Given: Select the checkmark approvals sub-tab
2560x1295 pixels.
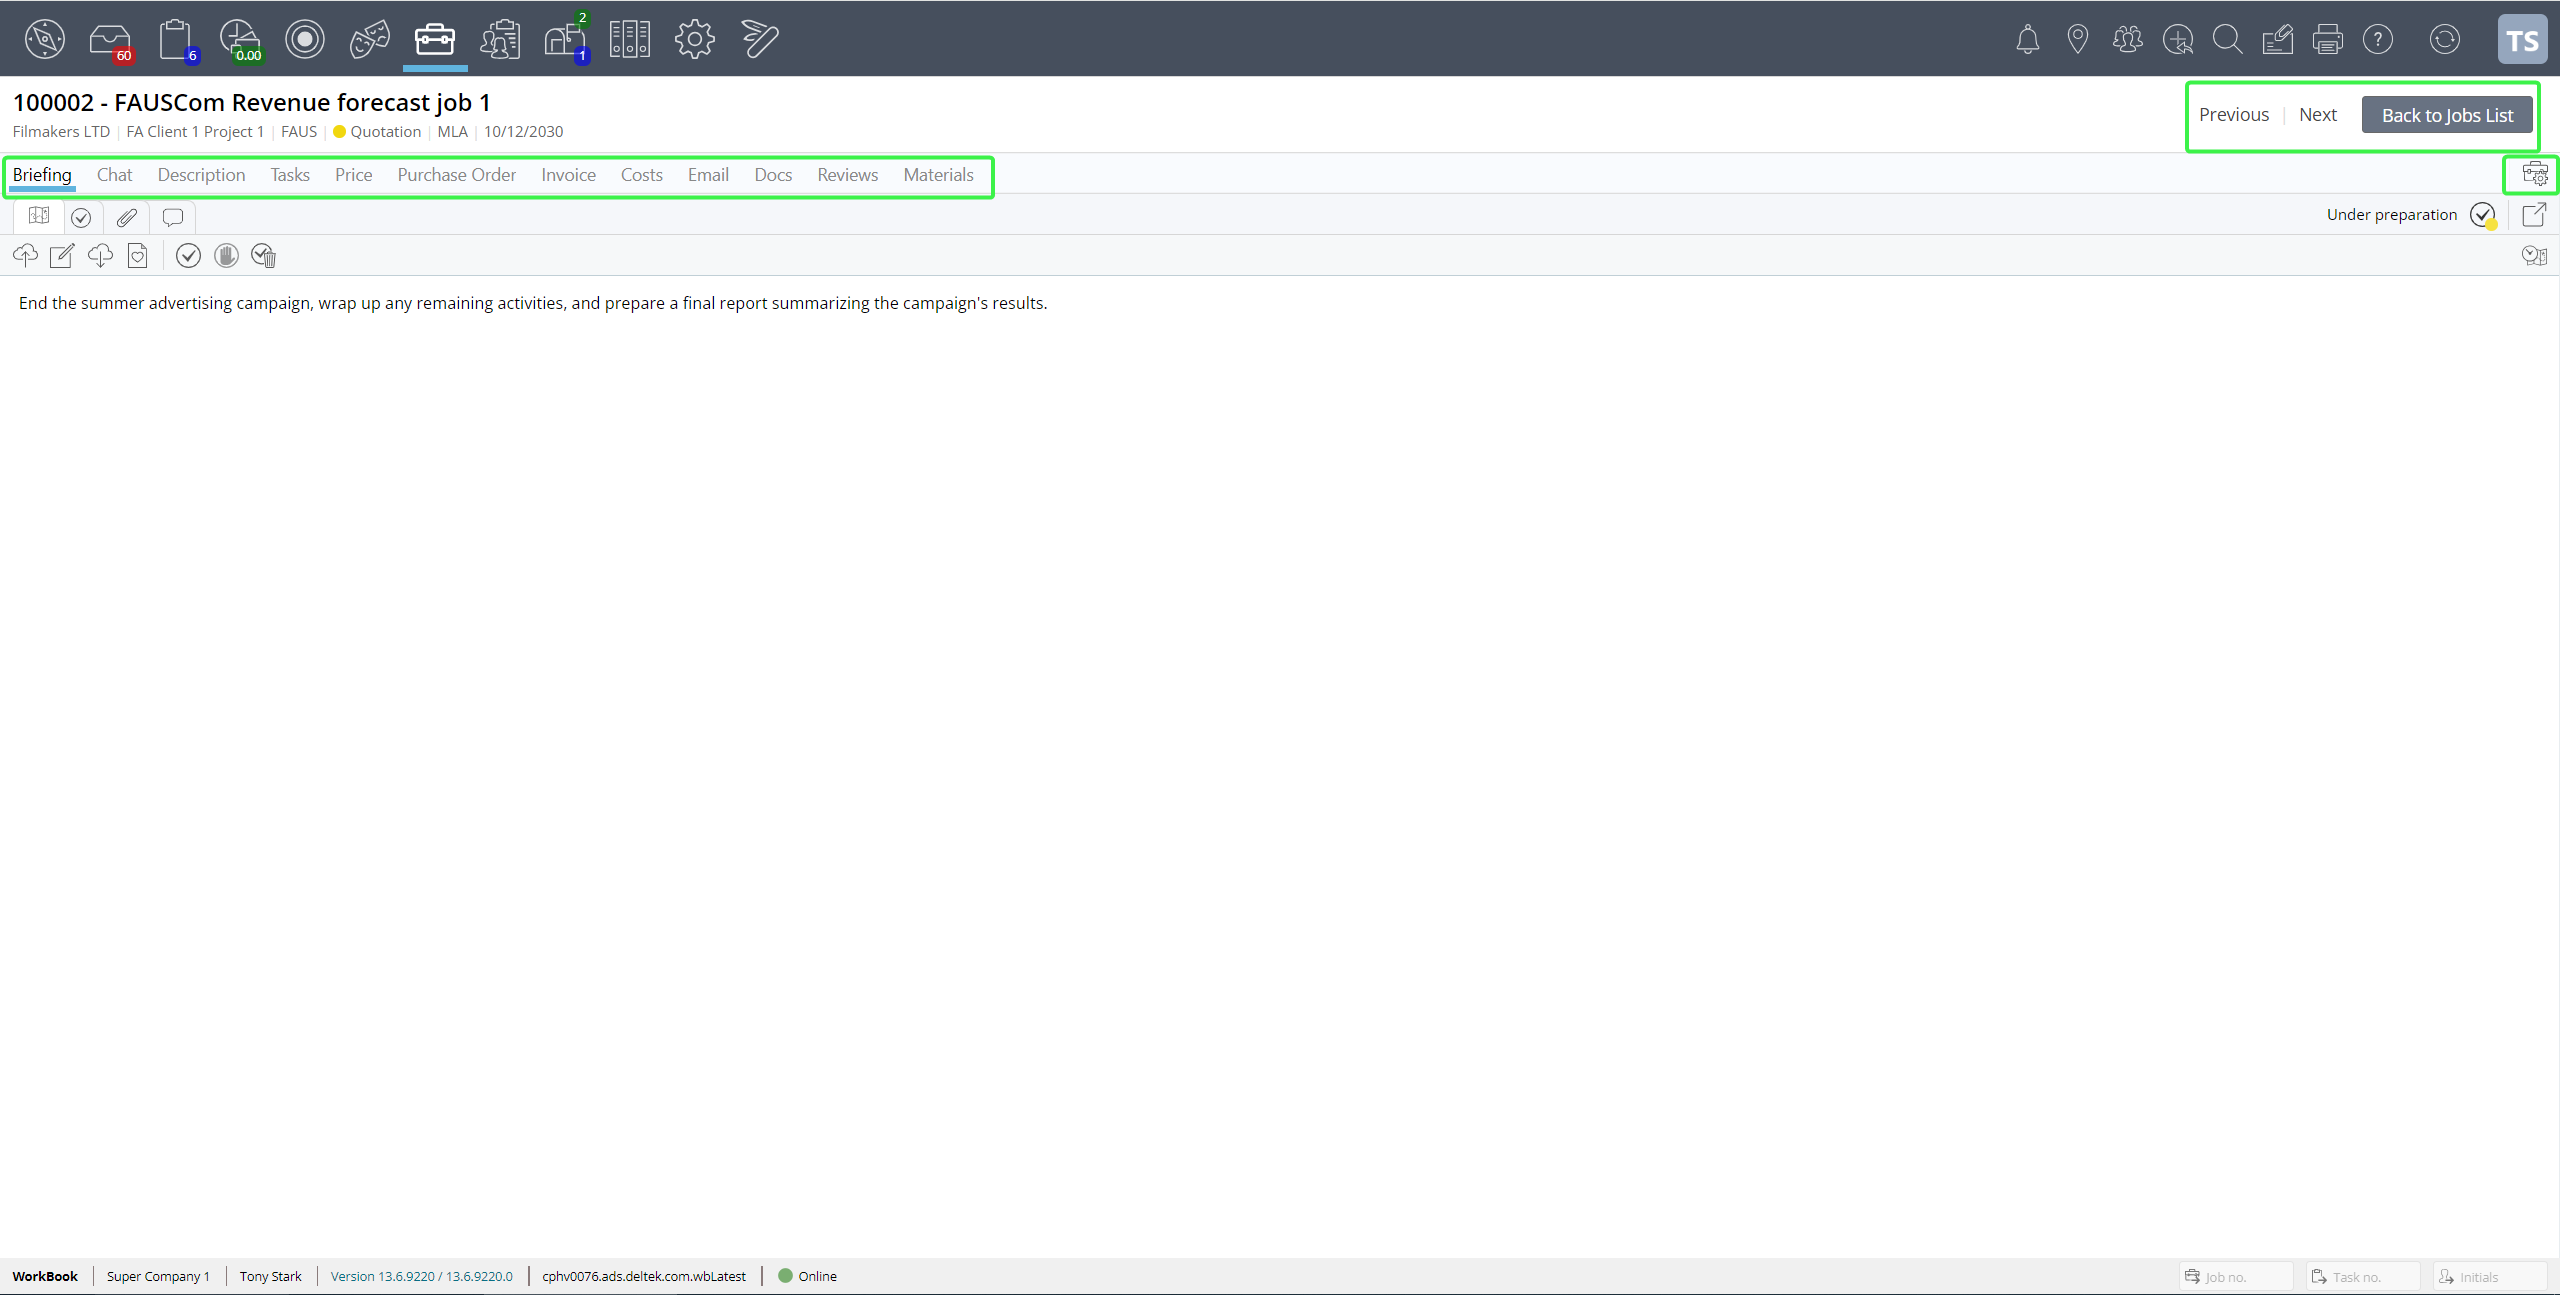Looking at the screenshot, I should pos(81,216).
